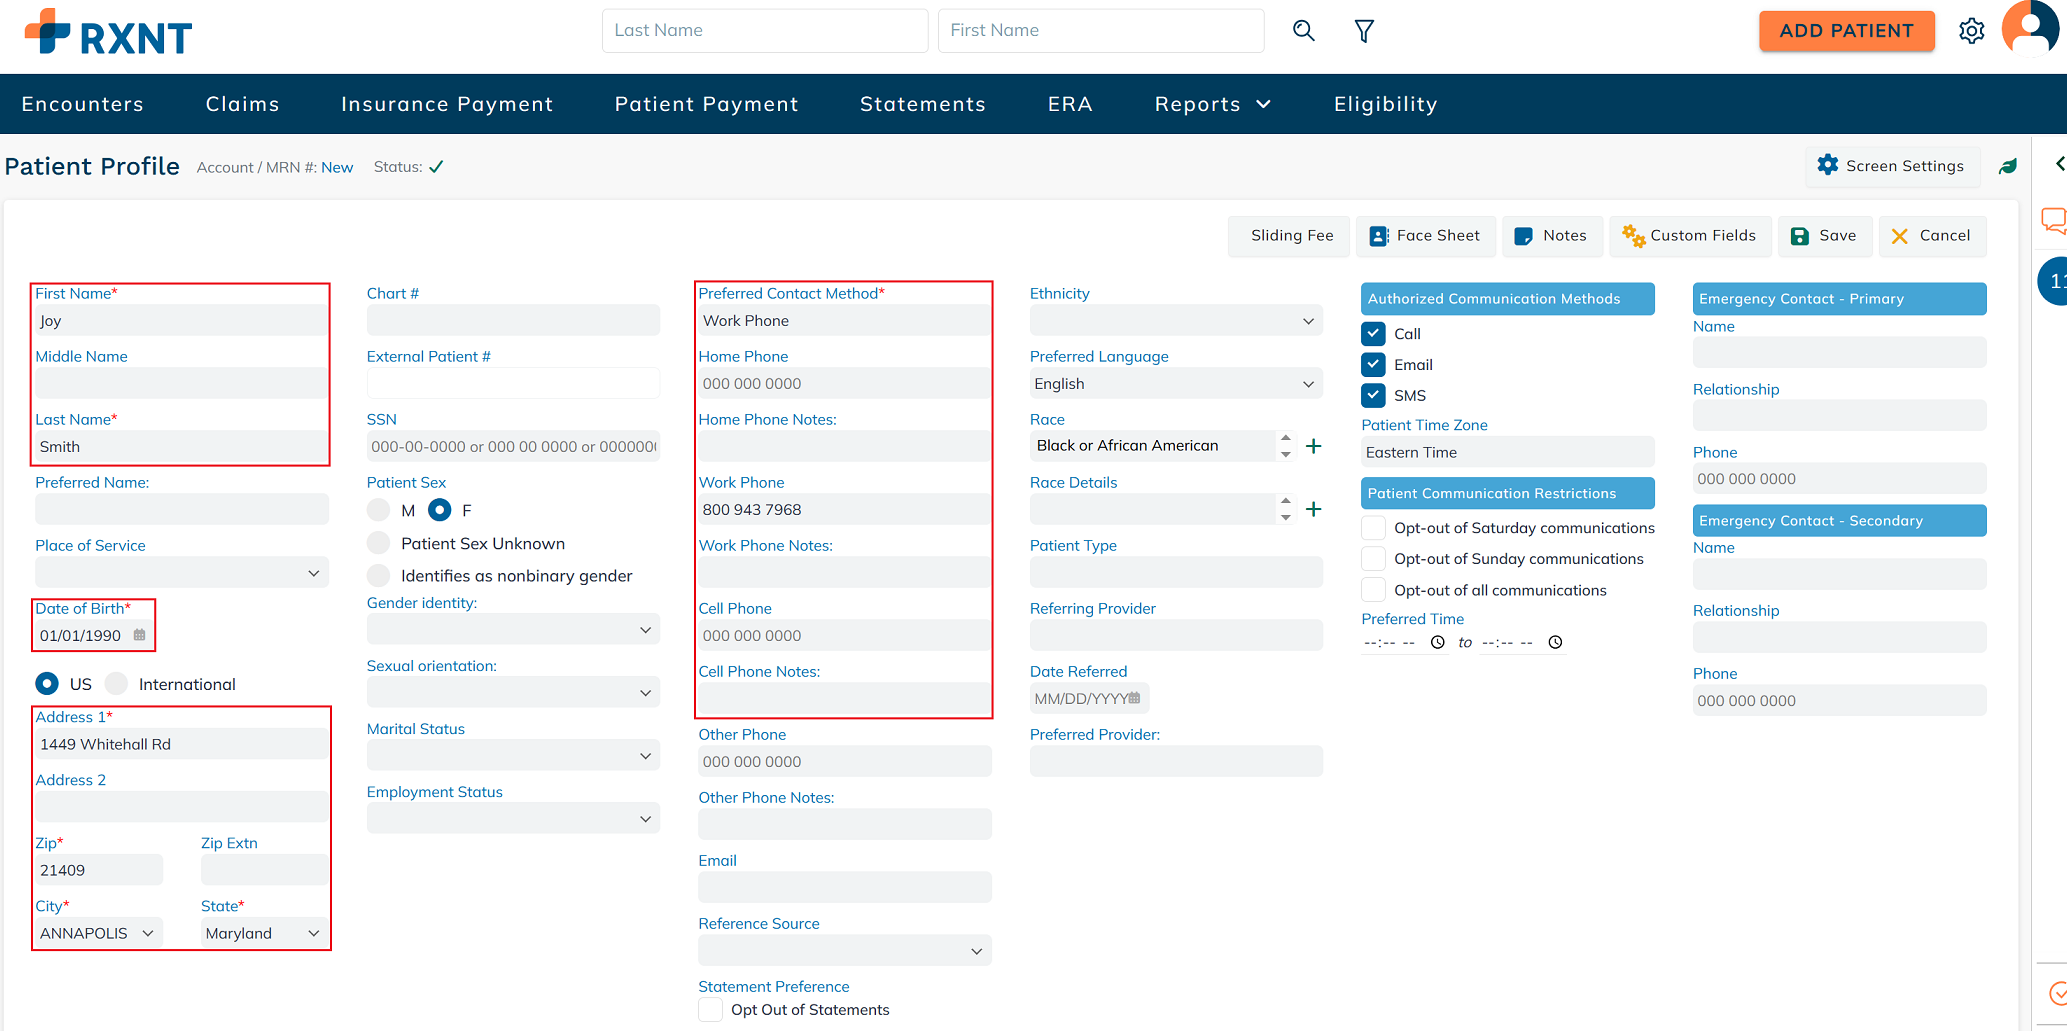Open the Encounters menu
Viewport: 2067px width, 1031px height.
[x=83, y=104]
